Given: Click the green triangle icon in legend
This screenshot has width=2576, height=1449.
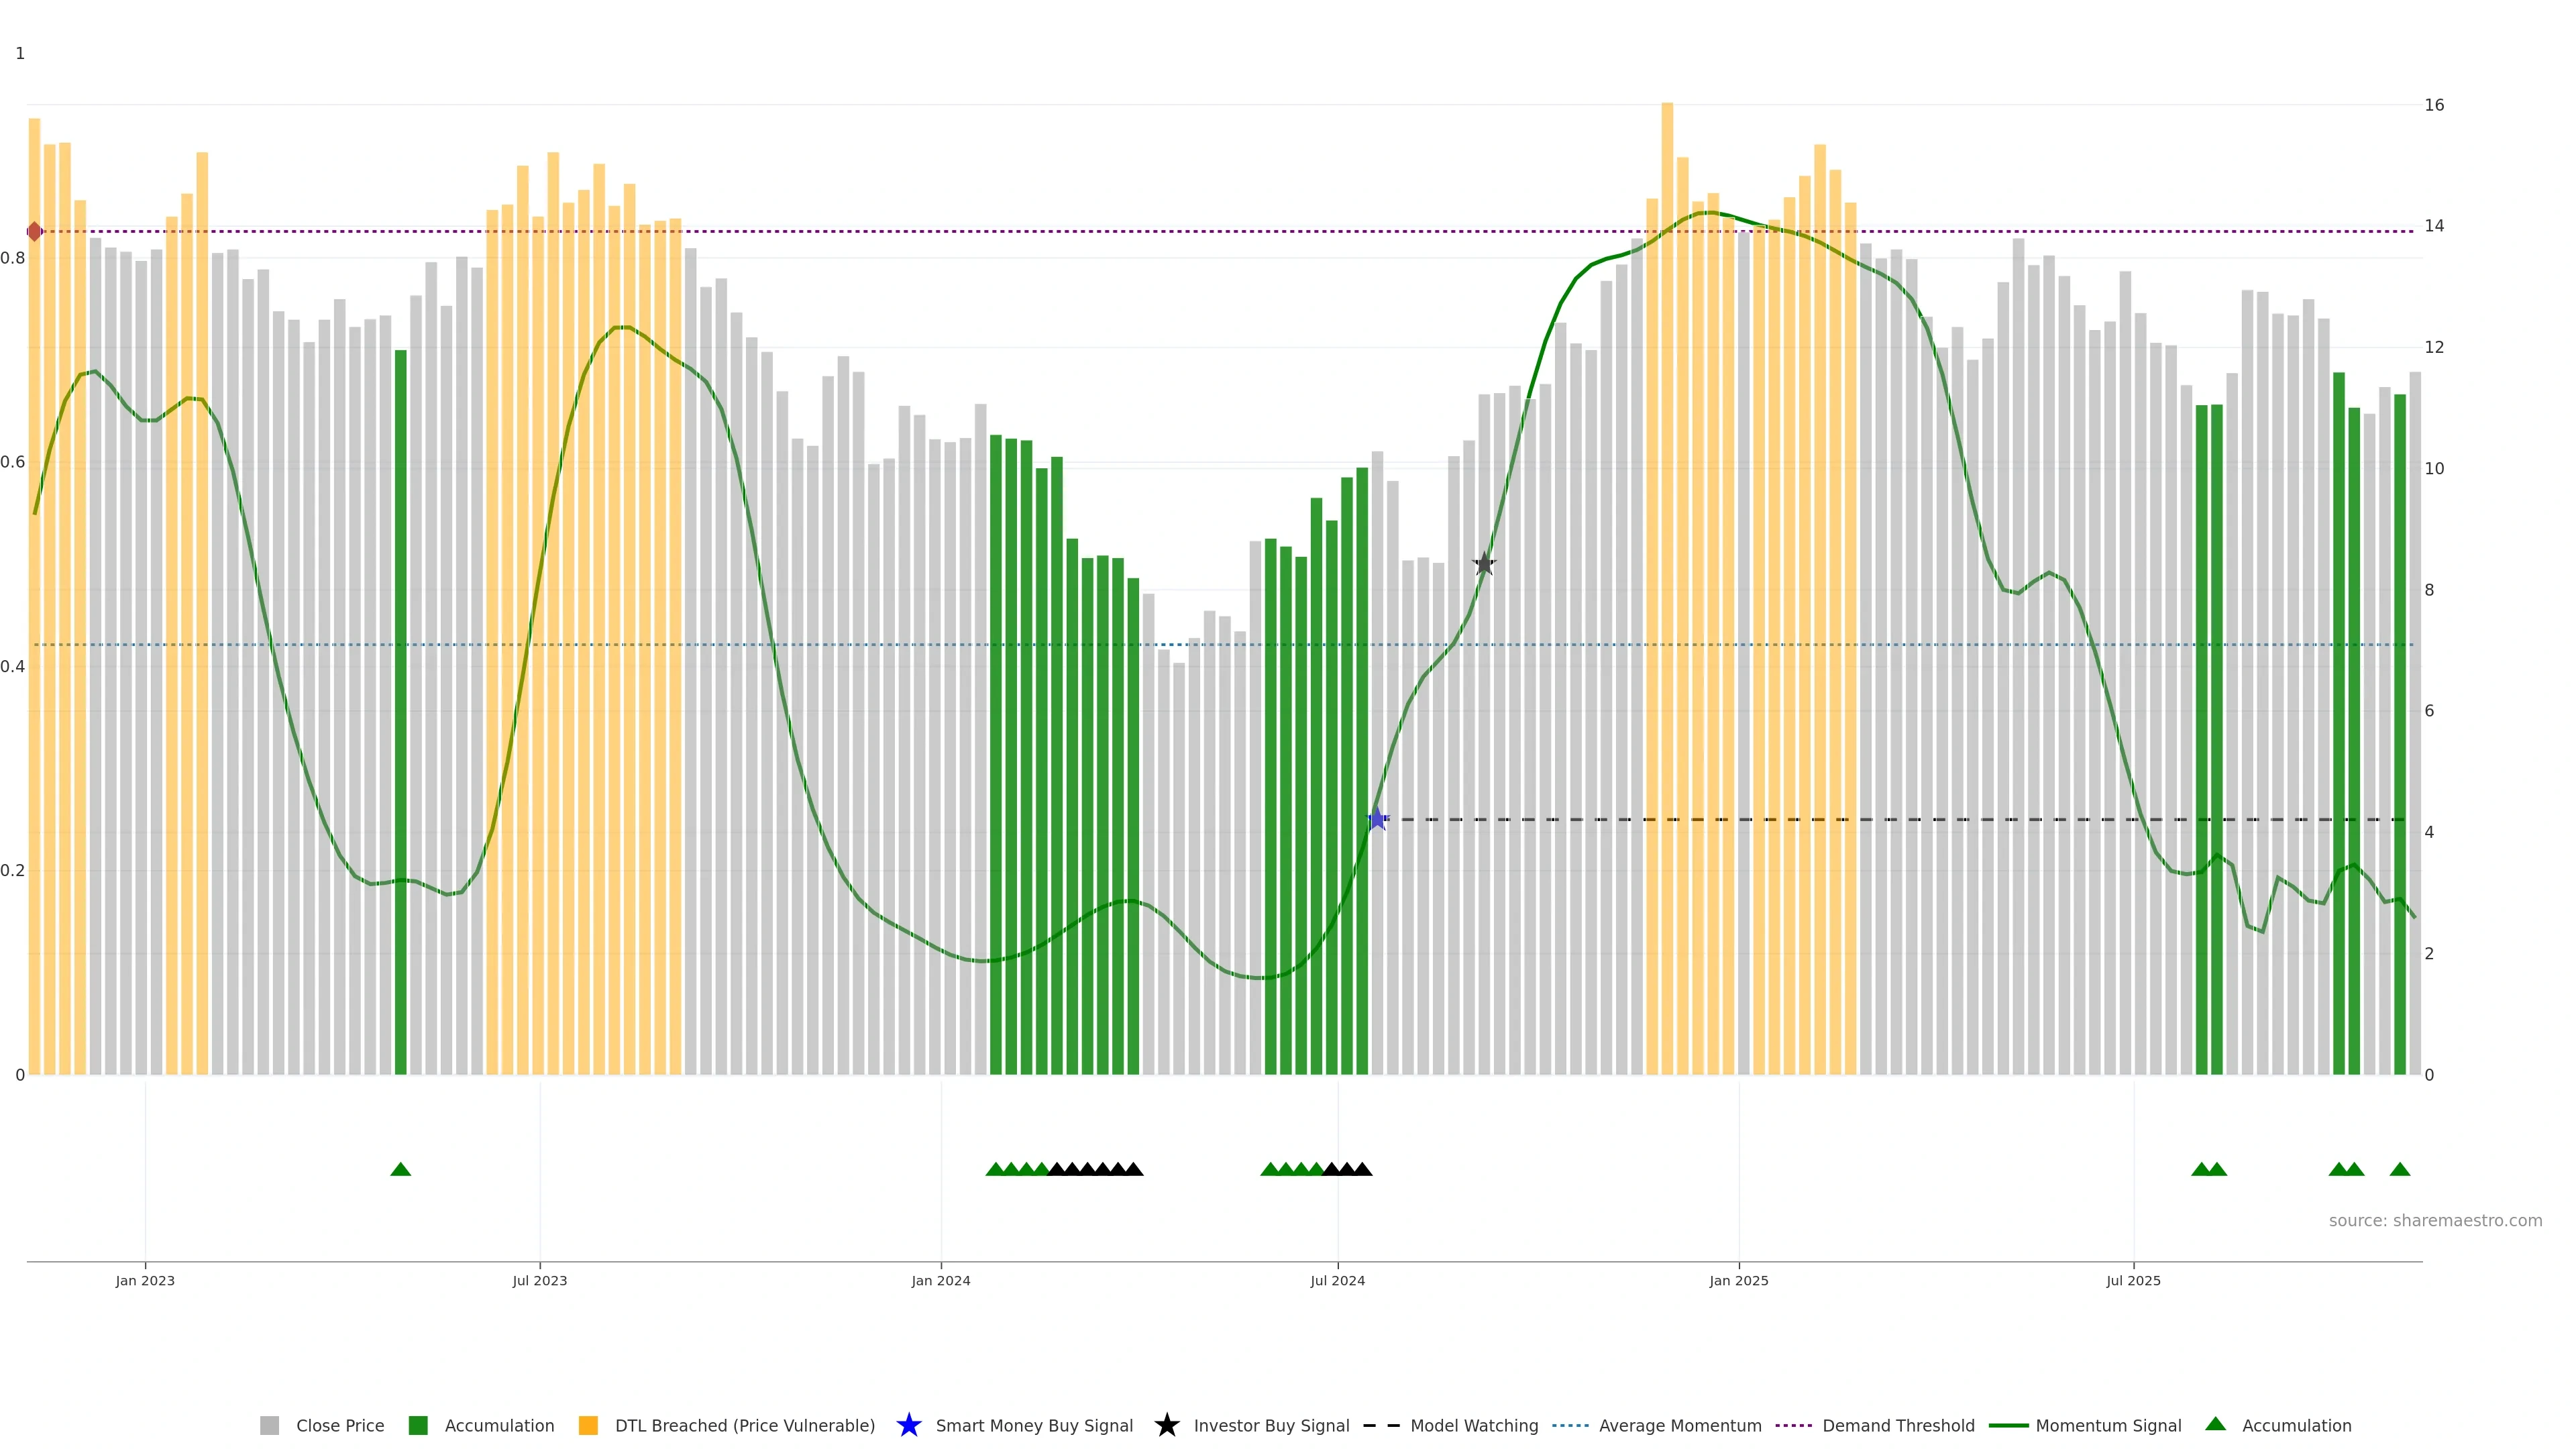Looking at the screenshot, I should (2215, 1424).
